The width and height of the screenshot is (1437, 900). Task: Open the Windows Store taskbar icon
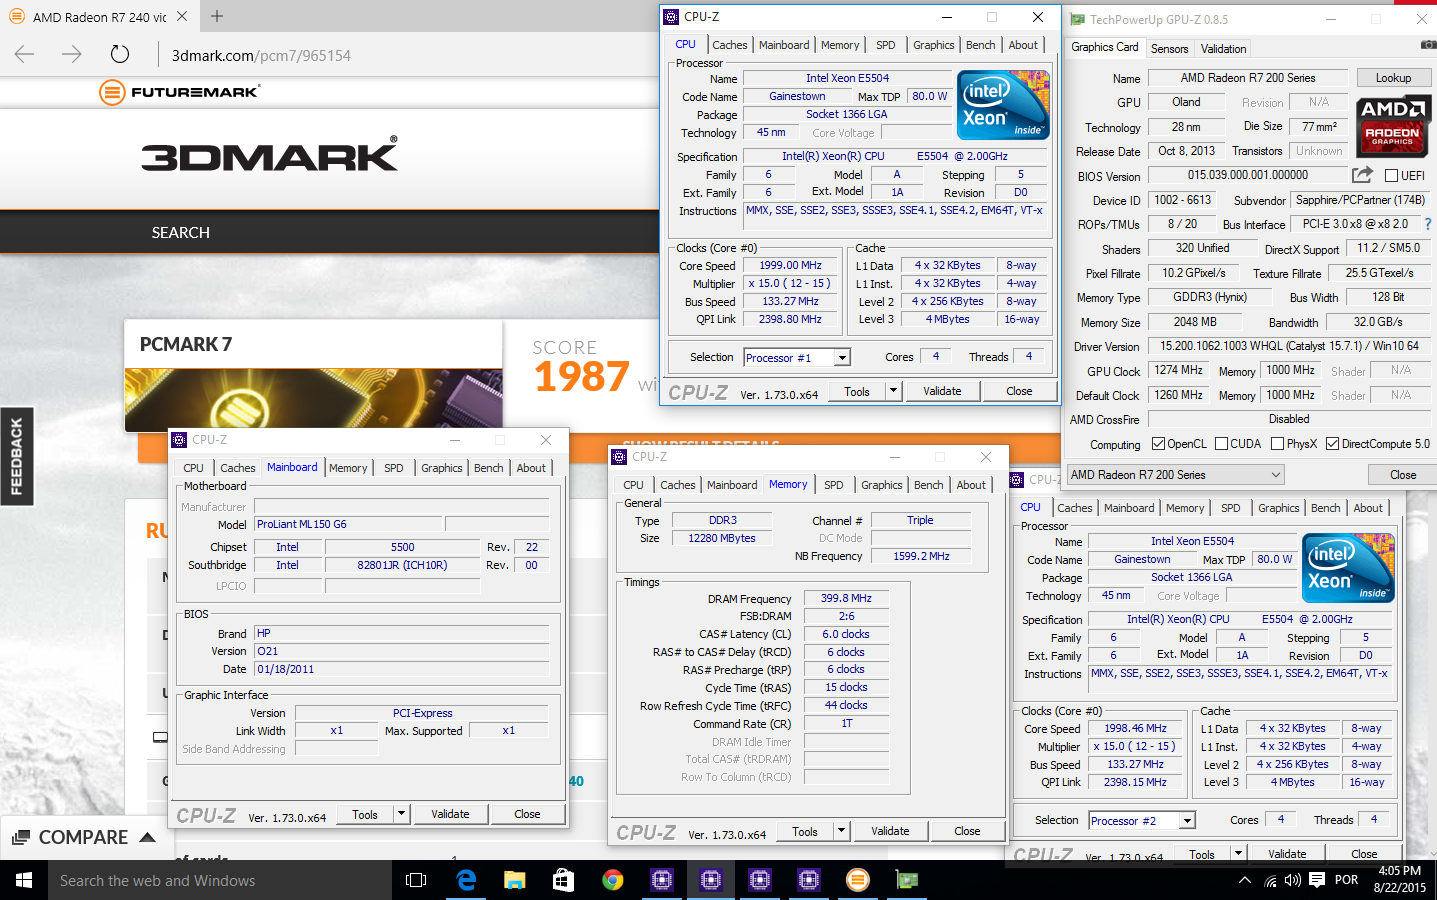pyautogui.click(x=564, y=880)
